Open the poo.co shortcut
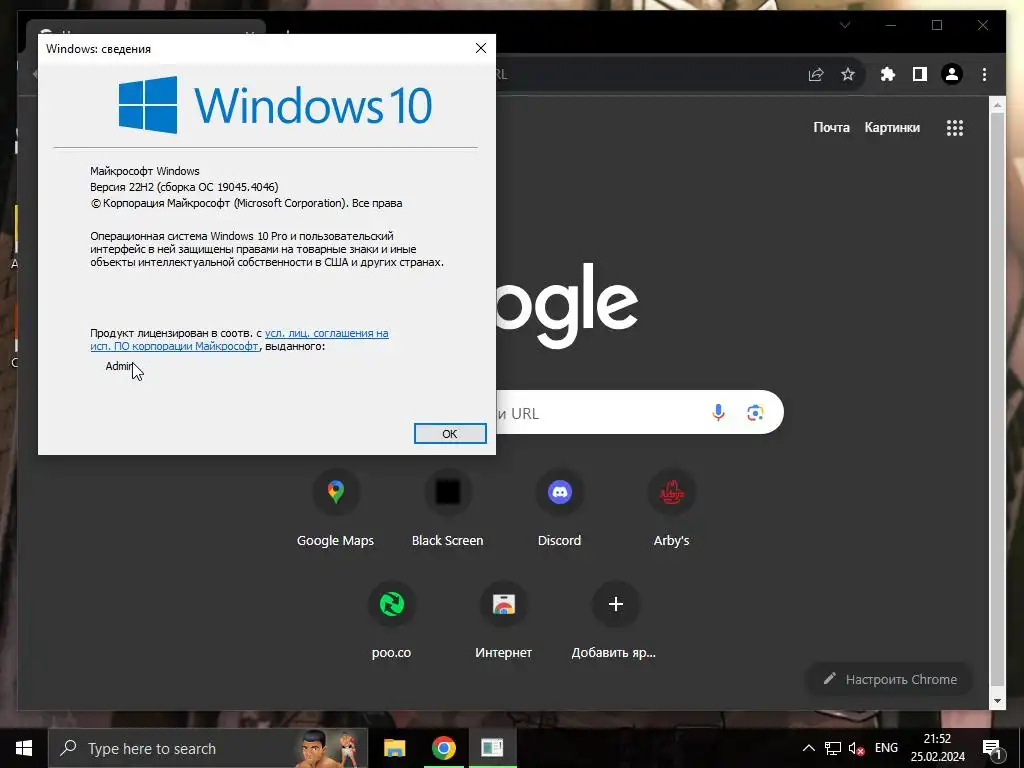The image size is (1024, 768). pyautogui.click(x=392, y=621)
